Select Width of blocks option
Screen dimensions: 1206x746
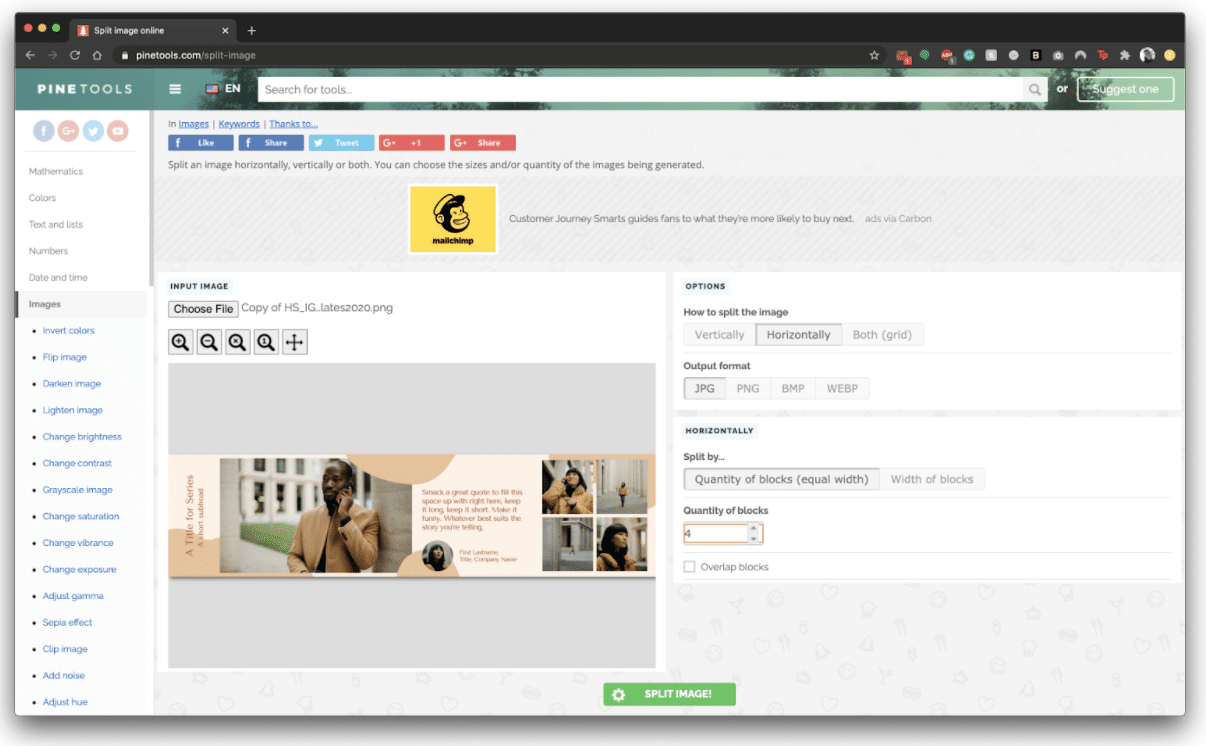(x=932, y=479)
